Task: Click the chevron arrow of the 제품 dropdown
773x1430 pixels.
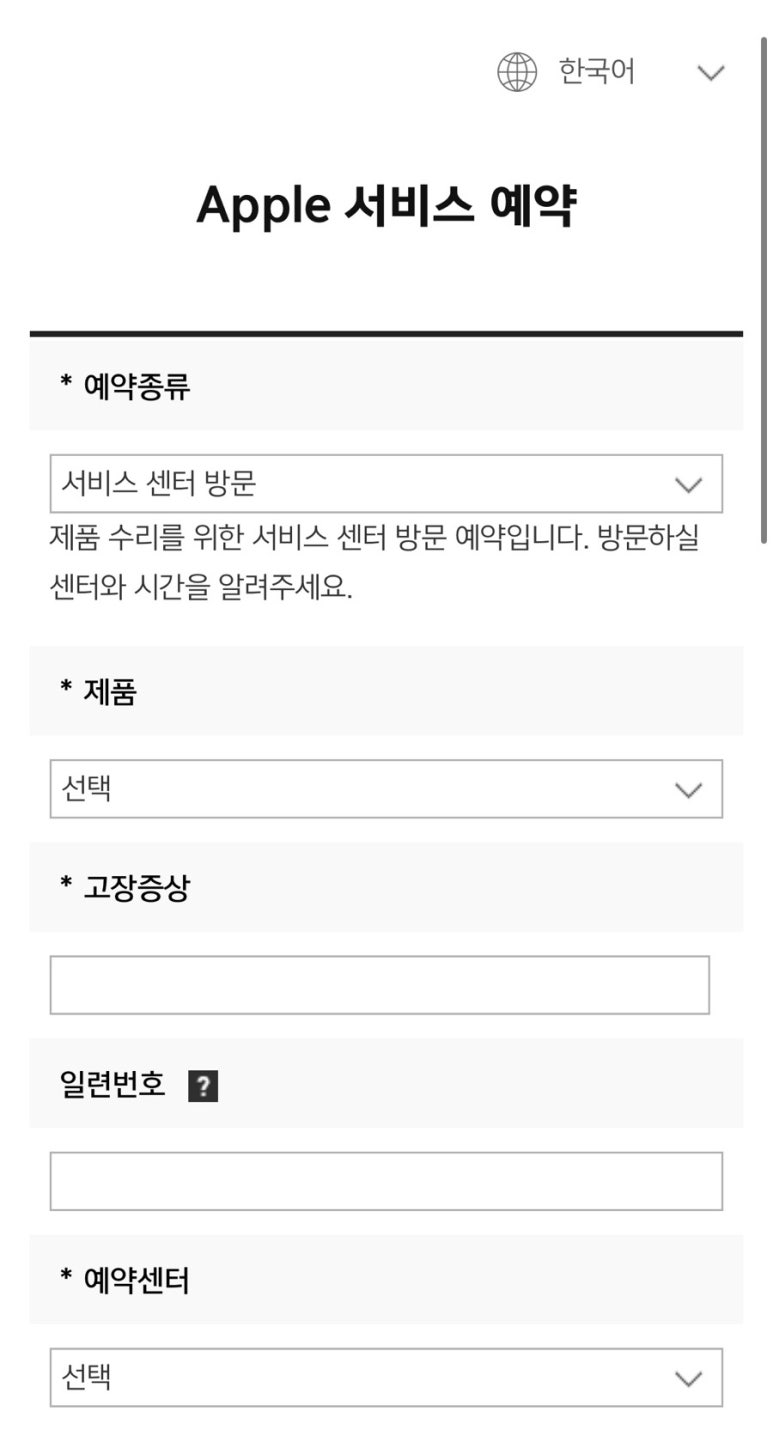Action: coord(689,790)
